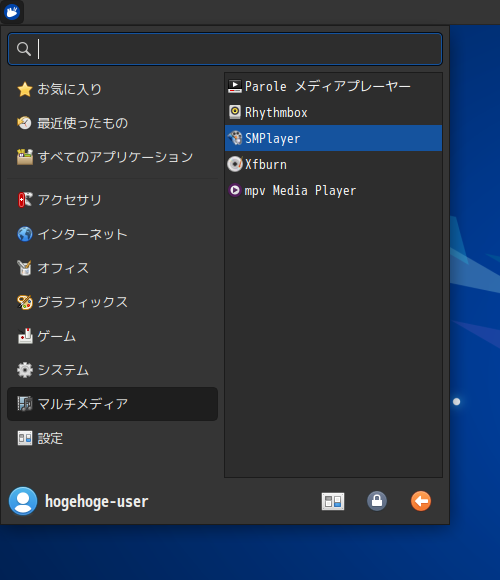
Task: Switch to the システム category
Action: [x=112, y=370]
